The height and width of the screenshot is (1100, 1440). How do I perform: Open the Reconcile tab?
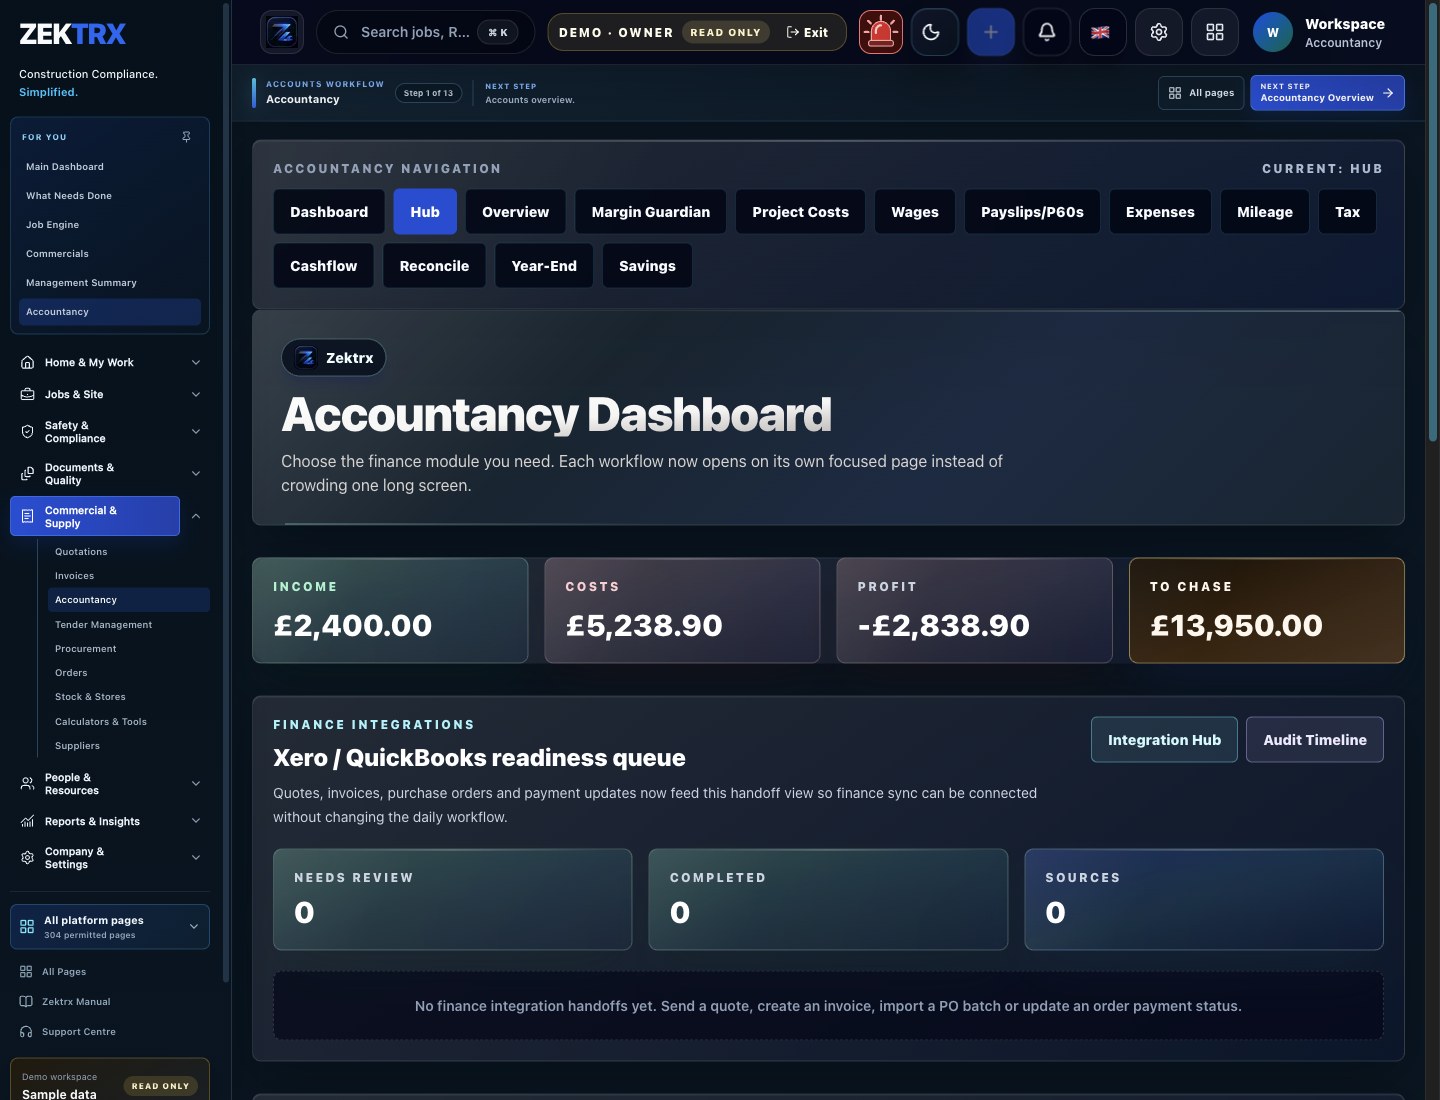point(434,266)
